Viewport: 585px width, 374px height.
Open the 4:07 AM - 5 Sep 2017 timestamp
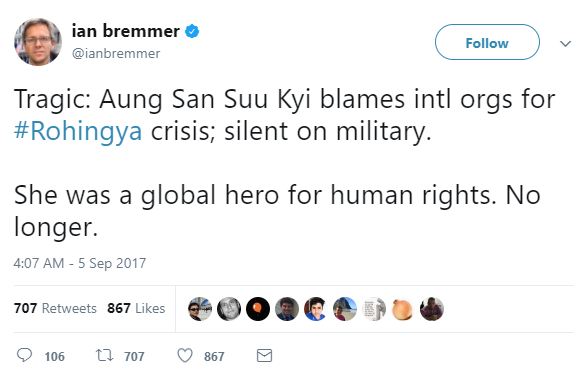point(80,263)
